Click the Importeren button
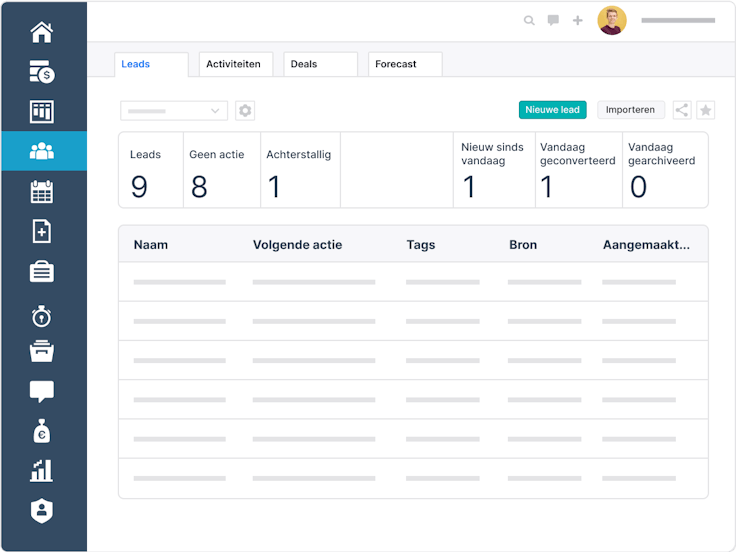 pos(630,110)
